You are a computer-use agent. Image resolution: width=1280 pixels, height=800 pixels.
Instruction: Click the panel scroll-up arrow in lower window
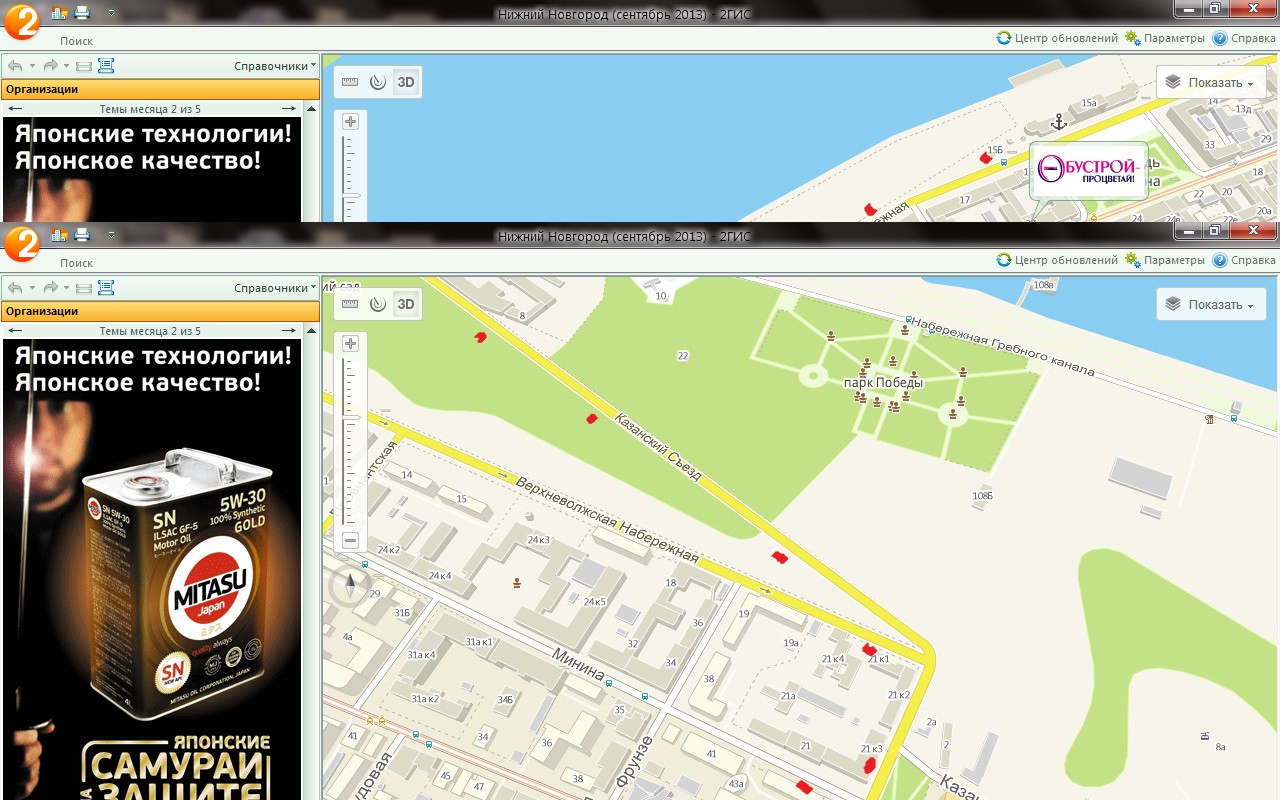[310, 331]
